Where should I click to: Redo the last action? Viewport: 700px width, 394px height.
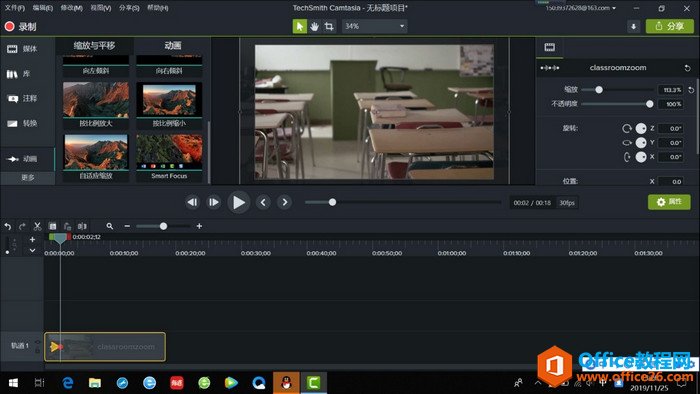pos(22,226)
